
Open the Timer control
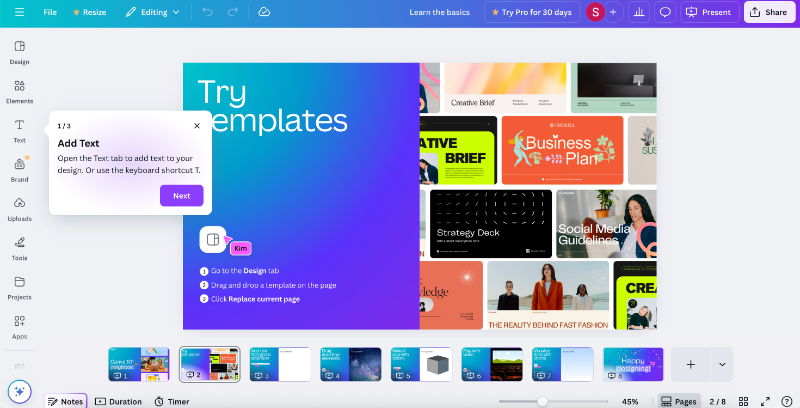click(x=172, y=401)
